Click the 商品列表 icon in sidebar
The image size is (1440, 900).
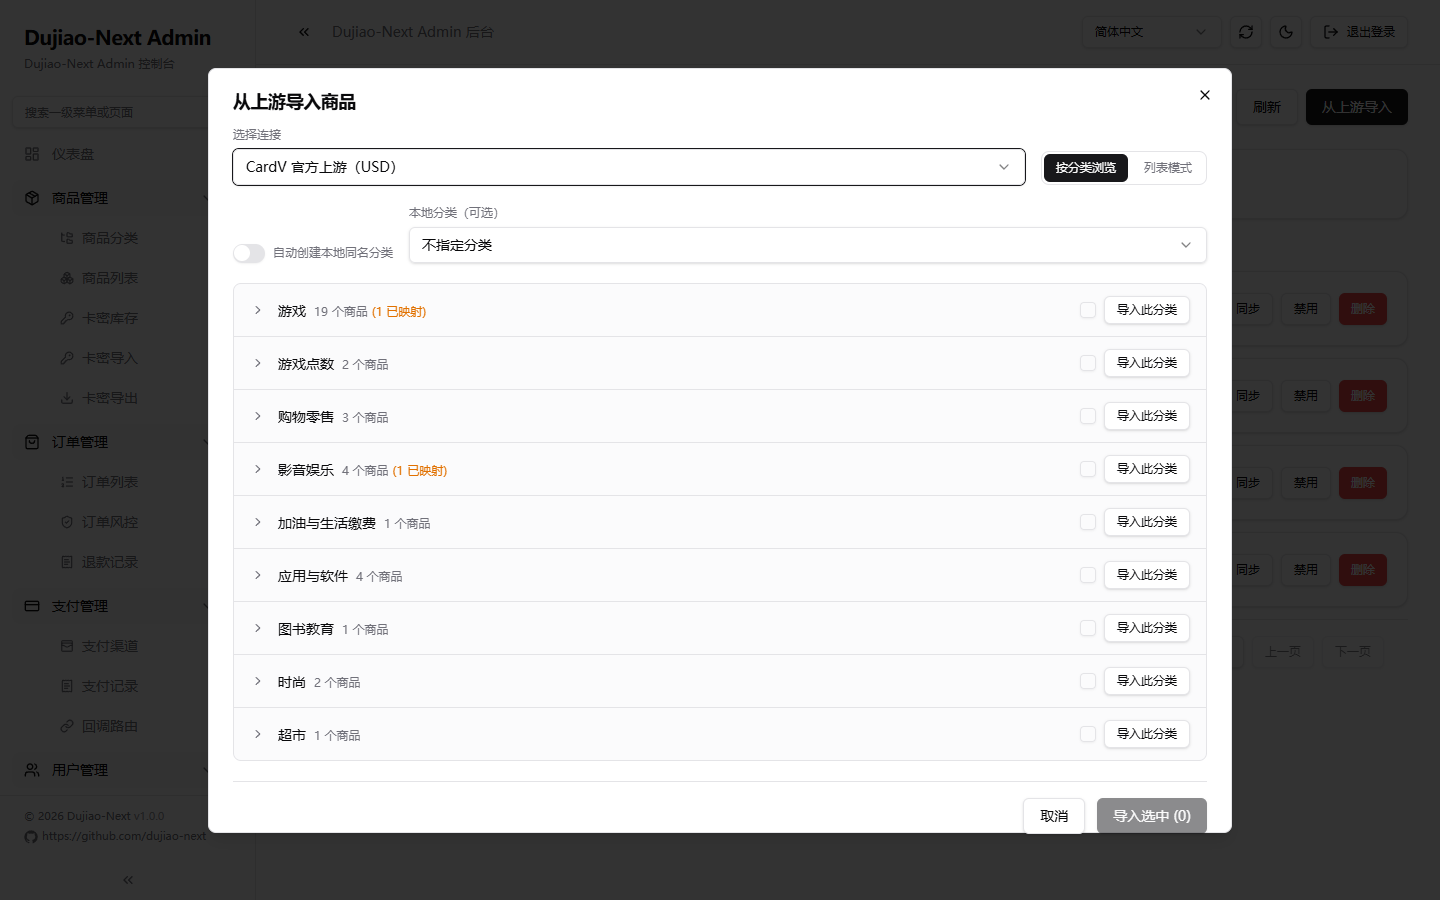(67, 278)
